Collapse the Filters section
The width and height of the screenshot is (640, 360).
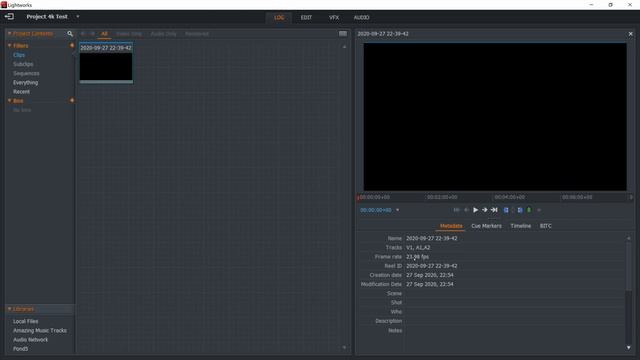point(9,46)
